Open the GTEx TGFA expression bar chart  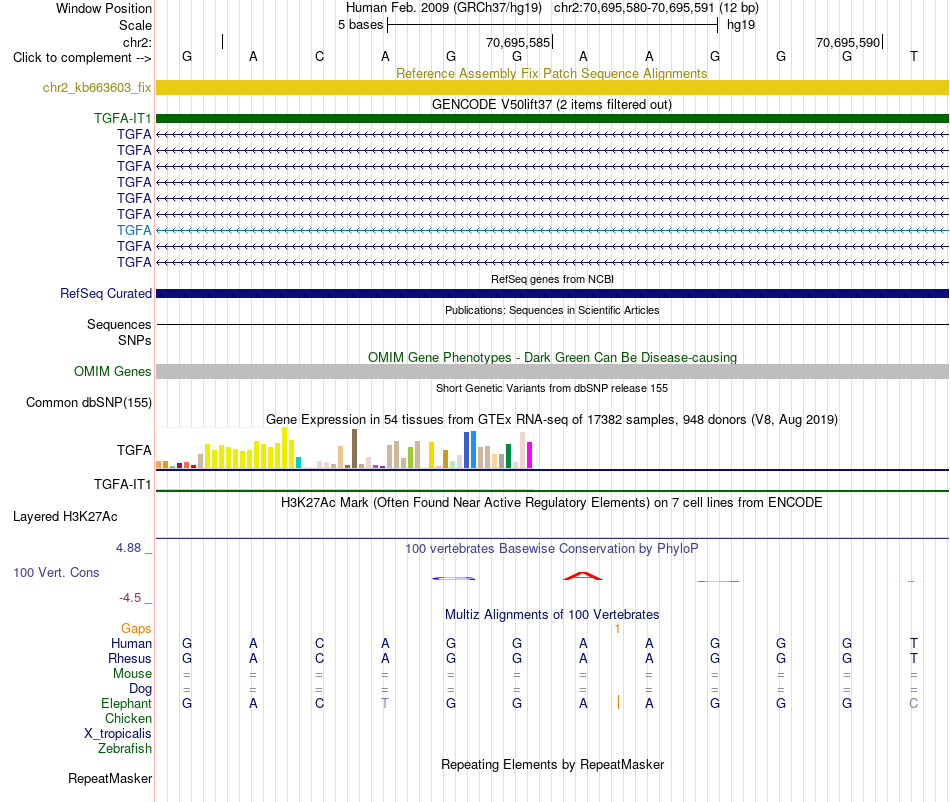click(x=344, y=448)
